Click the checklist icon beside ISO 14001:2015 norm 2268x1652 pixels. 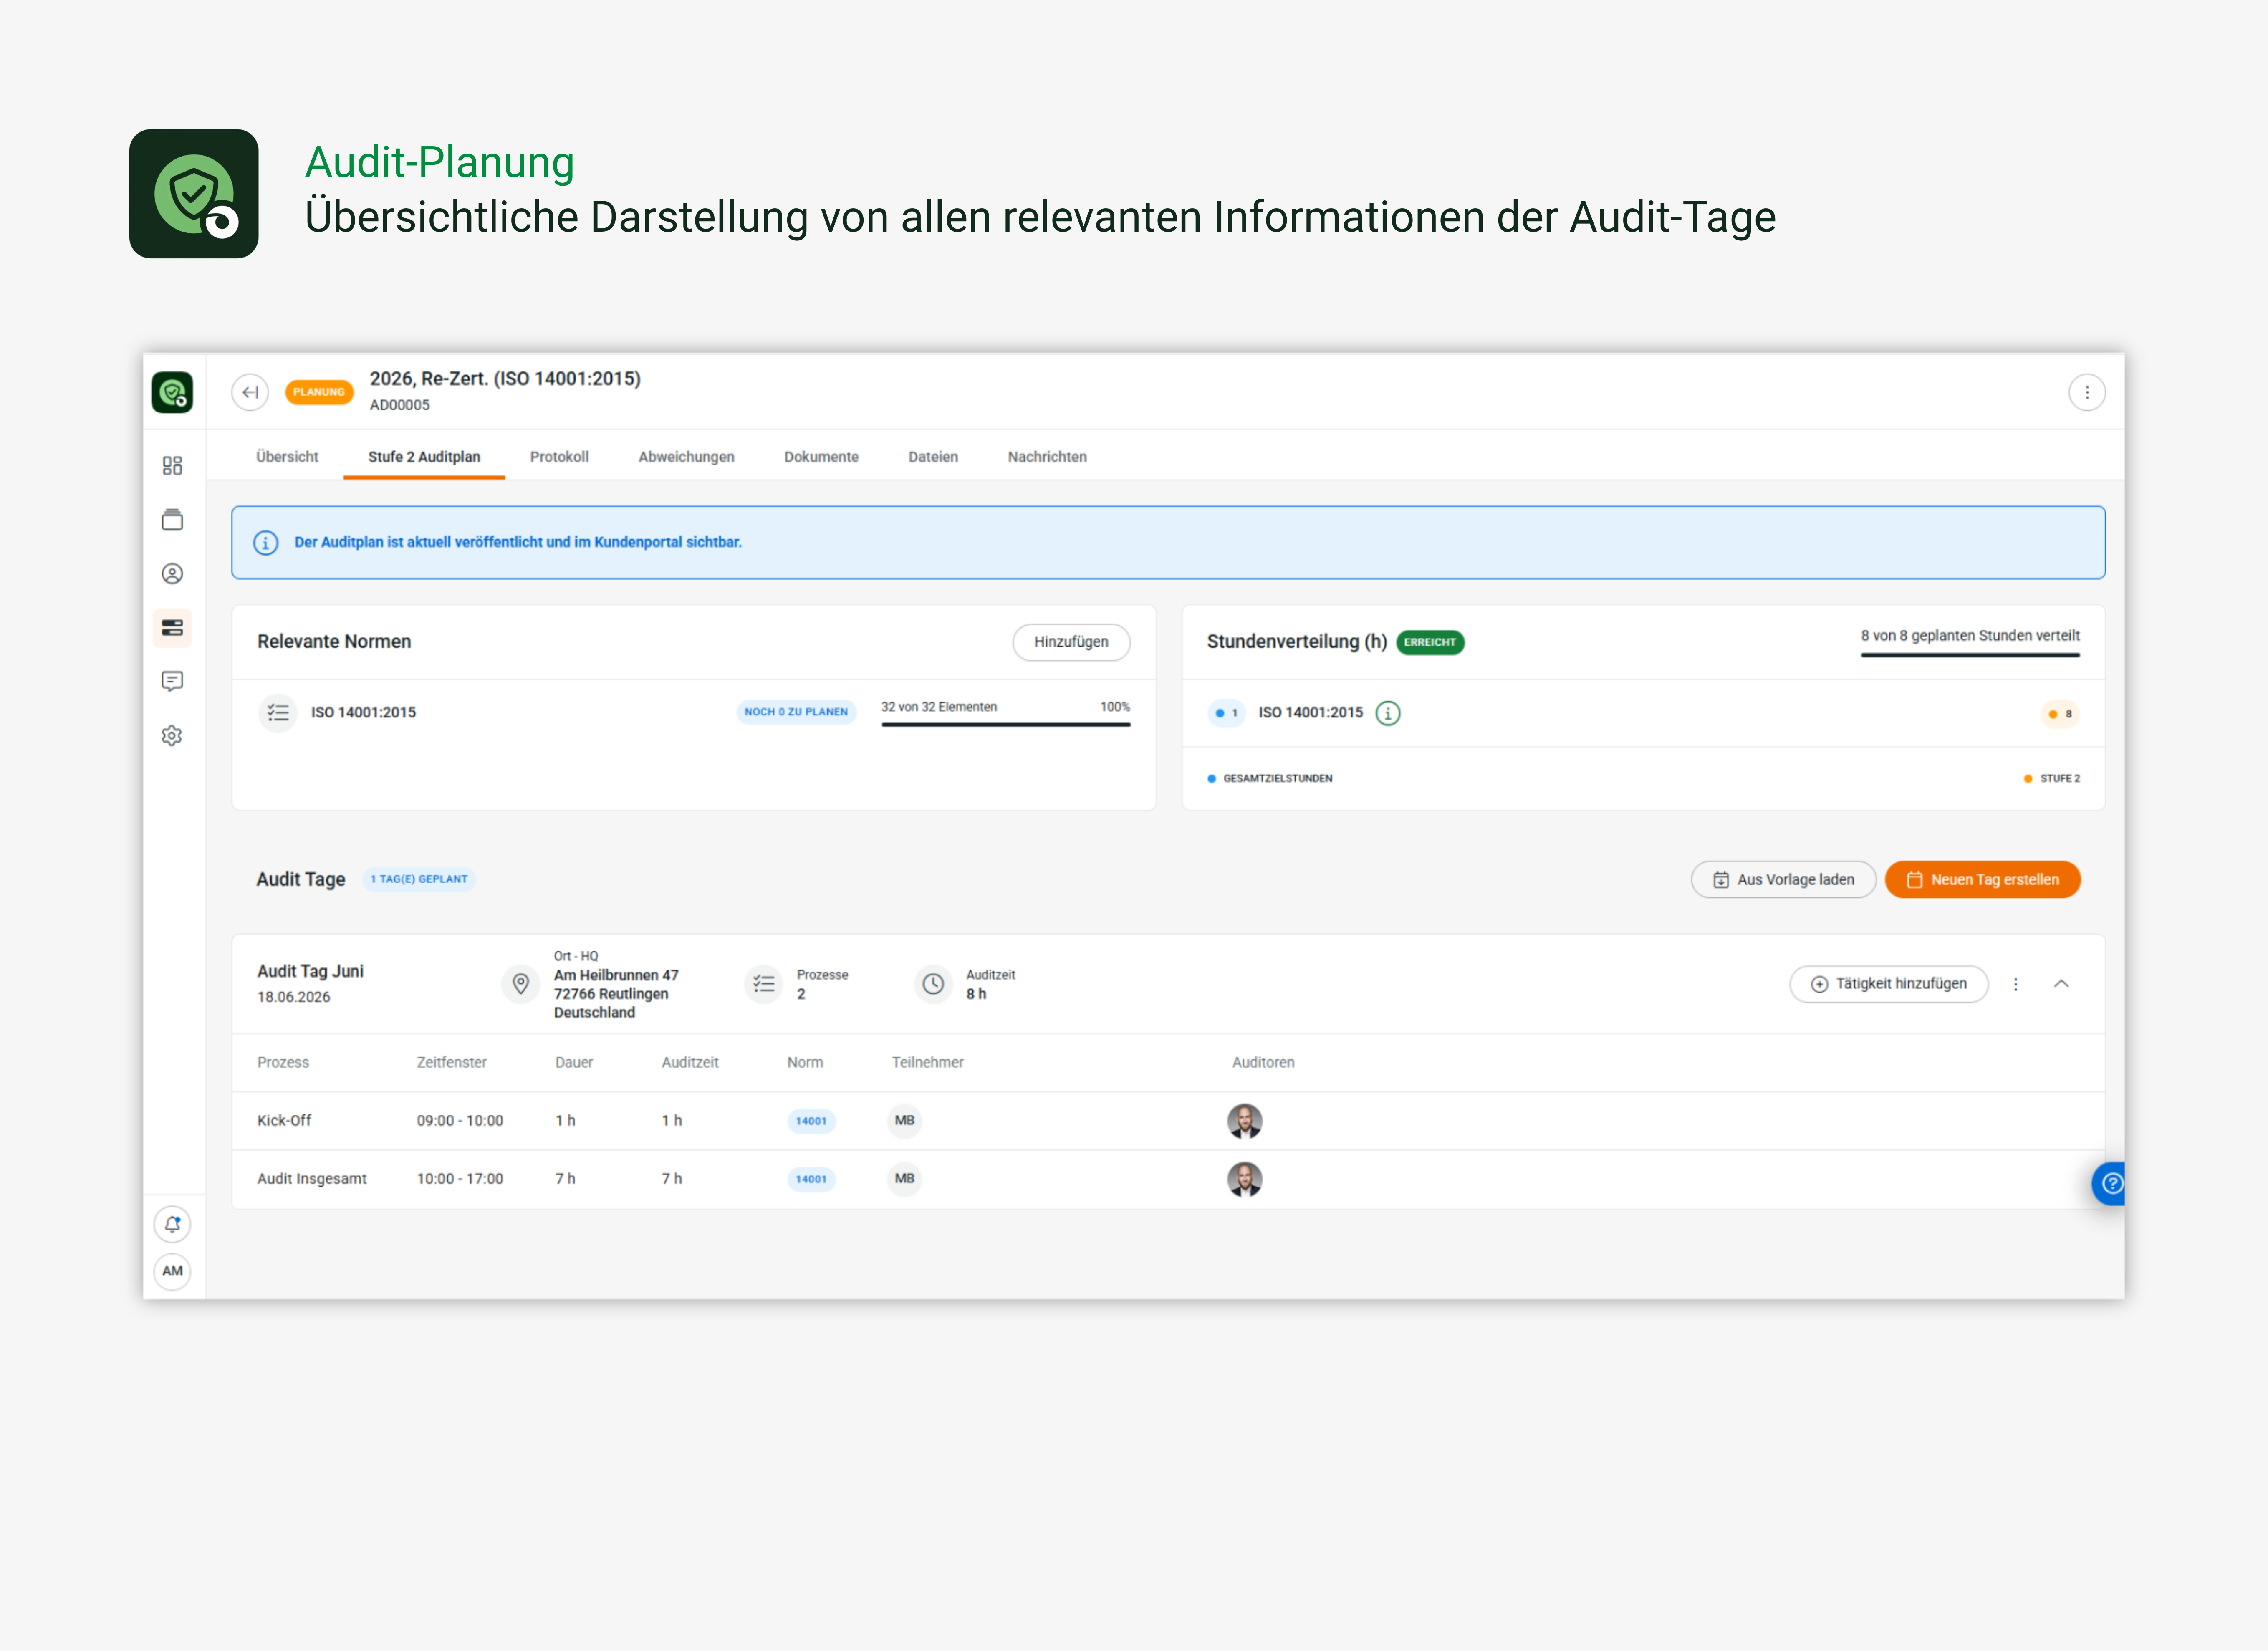pos(278,713)
